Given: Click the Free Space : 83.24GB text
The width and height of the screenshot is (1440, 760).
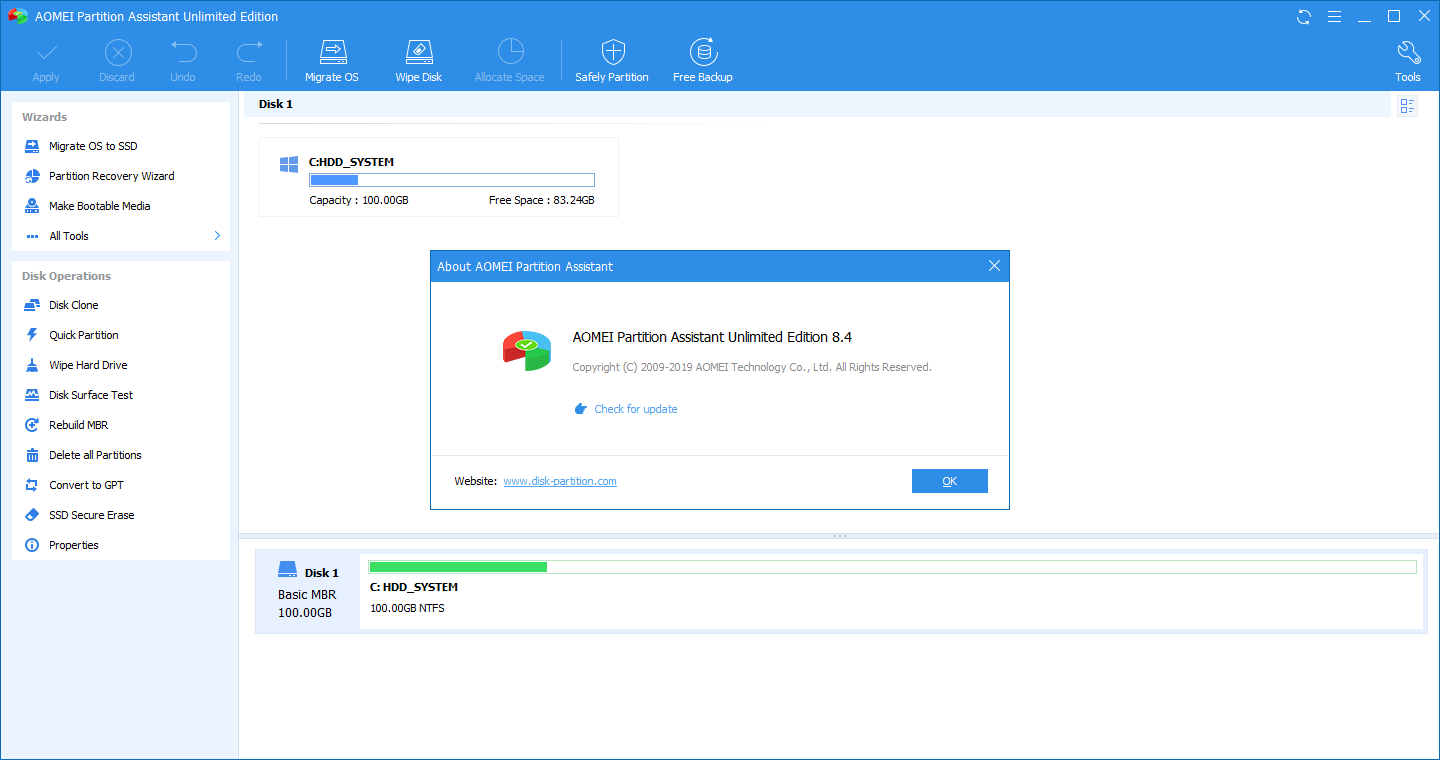Looking at the screenshot, I should click(542, 200).
